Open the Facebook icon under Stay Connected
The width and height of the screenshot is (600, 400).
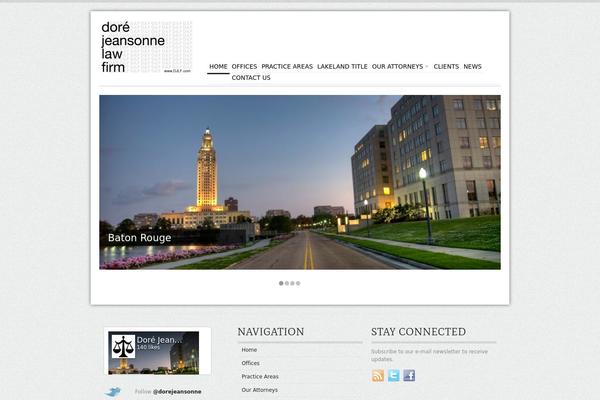coord(409,376)
